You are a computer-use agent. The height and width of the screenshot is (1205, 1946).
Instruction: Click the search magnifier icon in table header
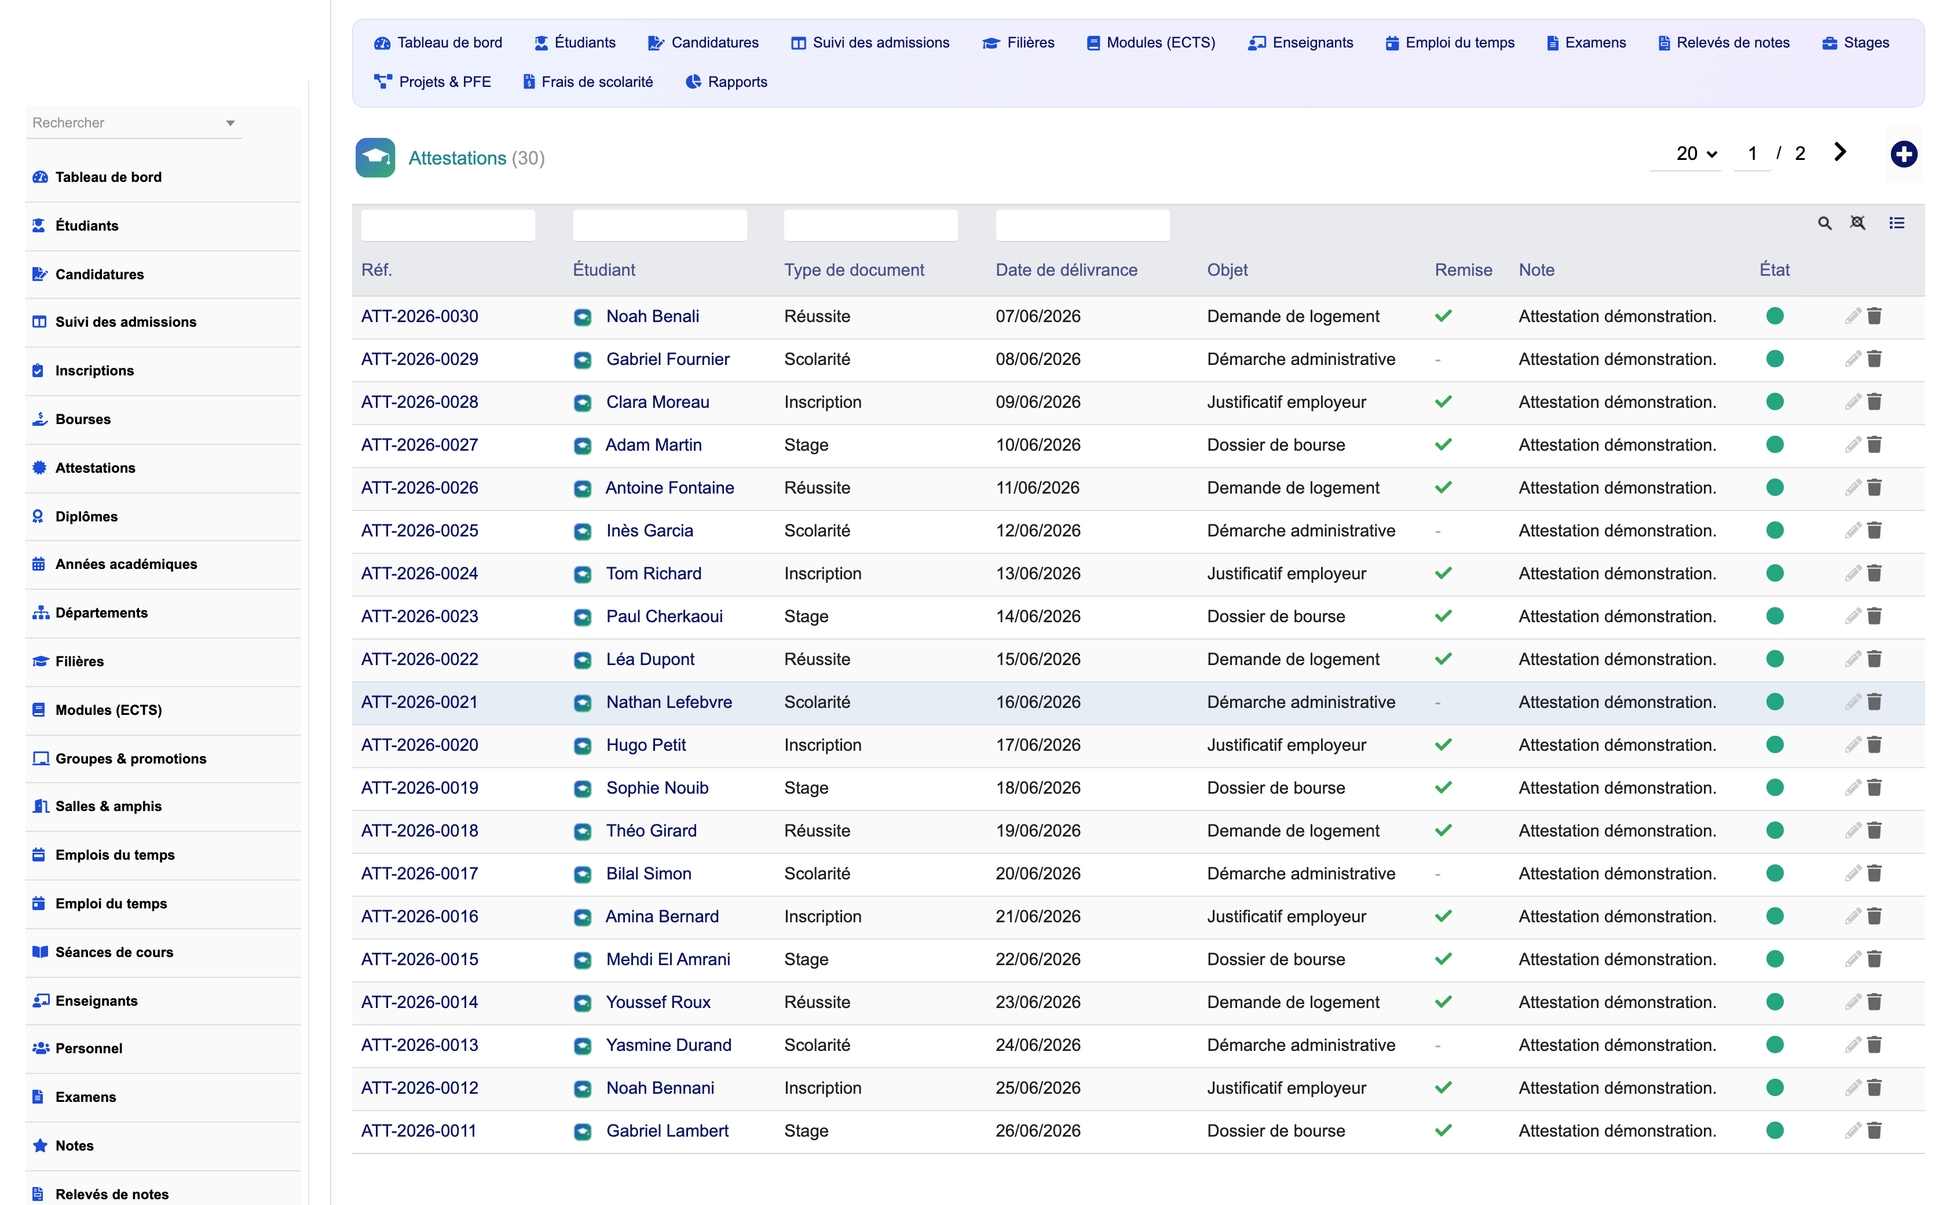click(1824, 223)
